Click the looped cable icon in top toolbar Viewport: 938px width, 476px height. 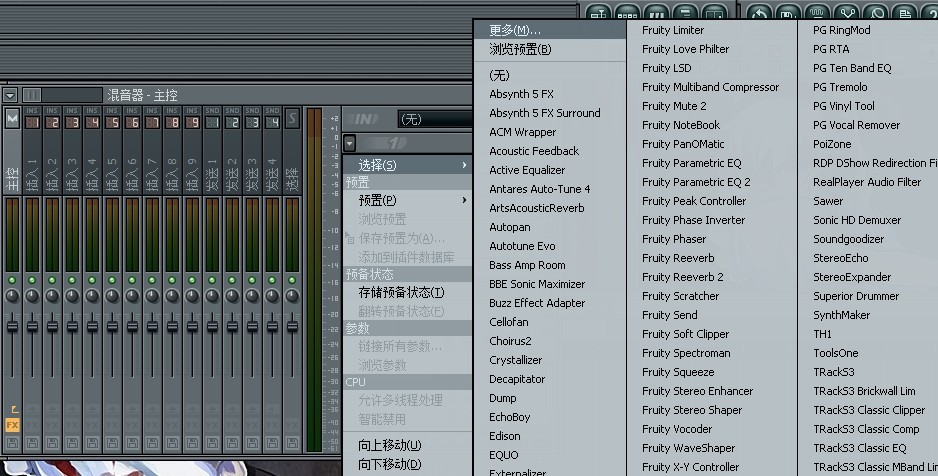coord(876,12)
